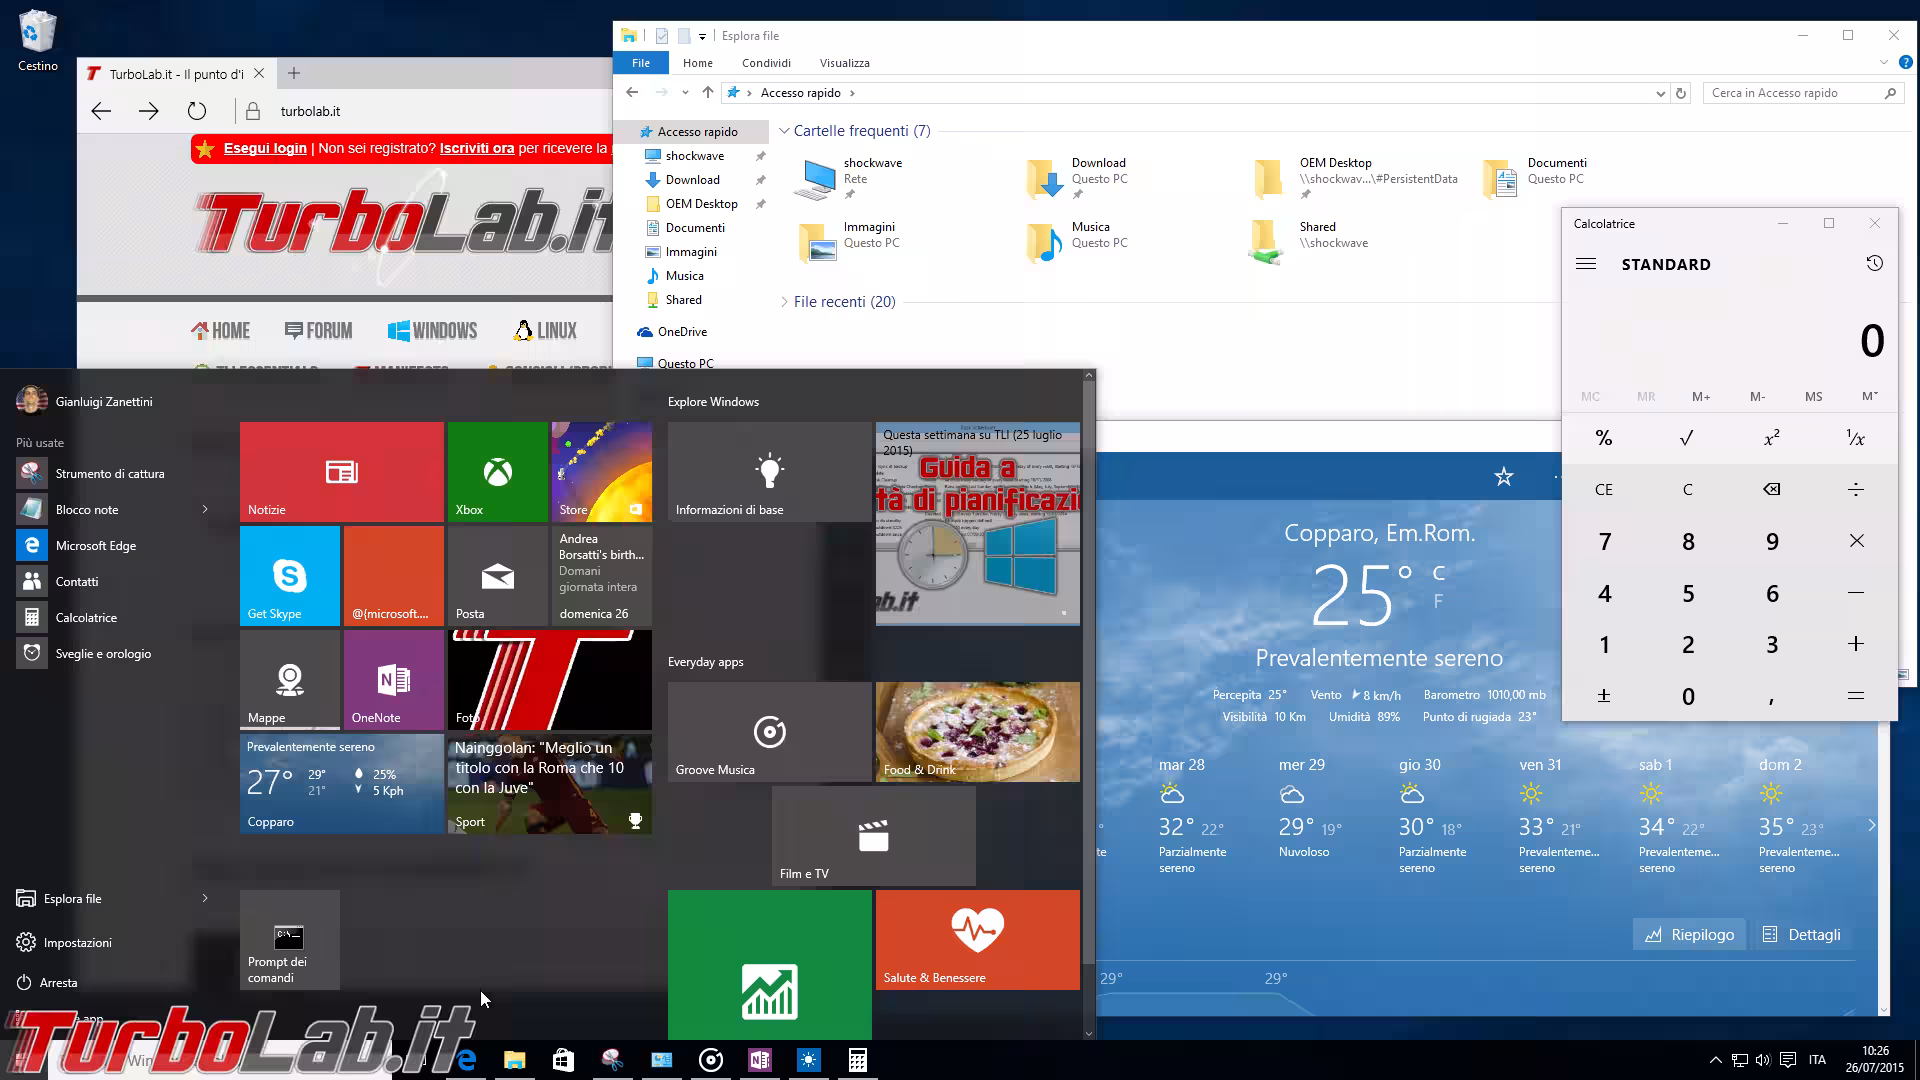Expand the File recenti (20) section
Screen dimensions: 1920x1080
[x=786, y=301]
